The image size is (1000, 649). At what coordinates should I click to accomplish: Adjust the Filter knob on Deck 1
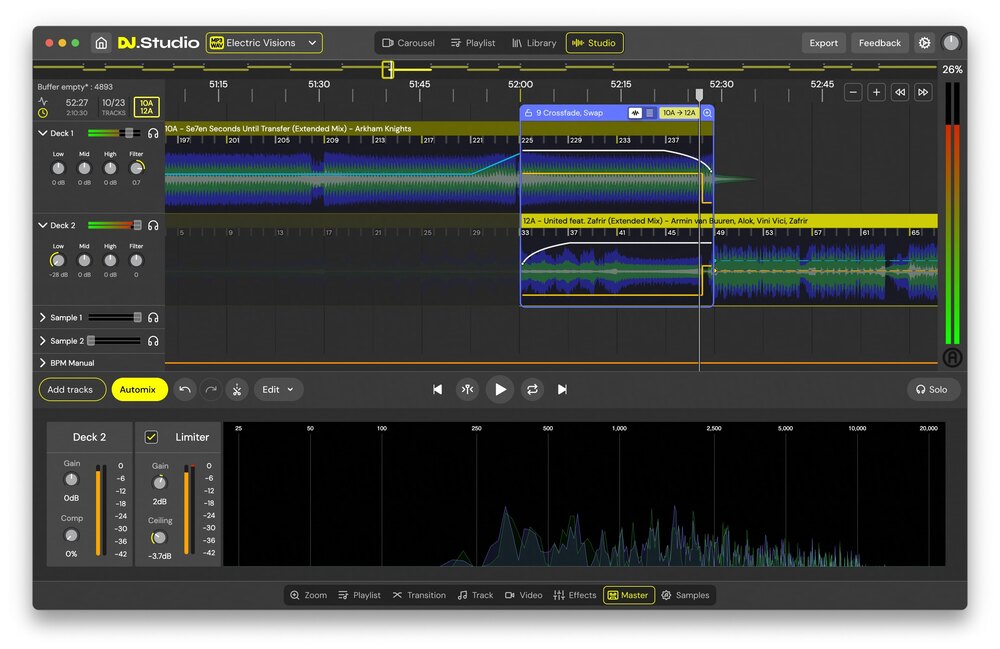pos(136,170)
